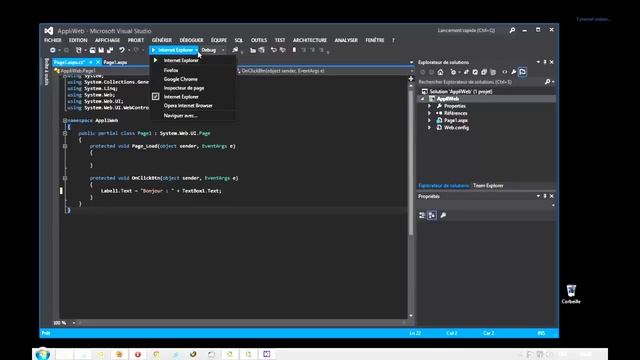Screen dimensions: 640x360
Task: Close the Page1.aspx.cs tab
Action: click(98, 62)
